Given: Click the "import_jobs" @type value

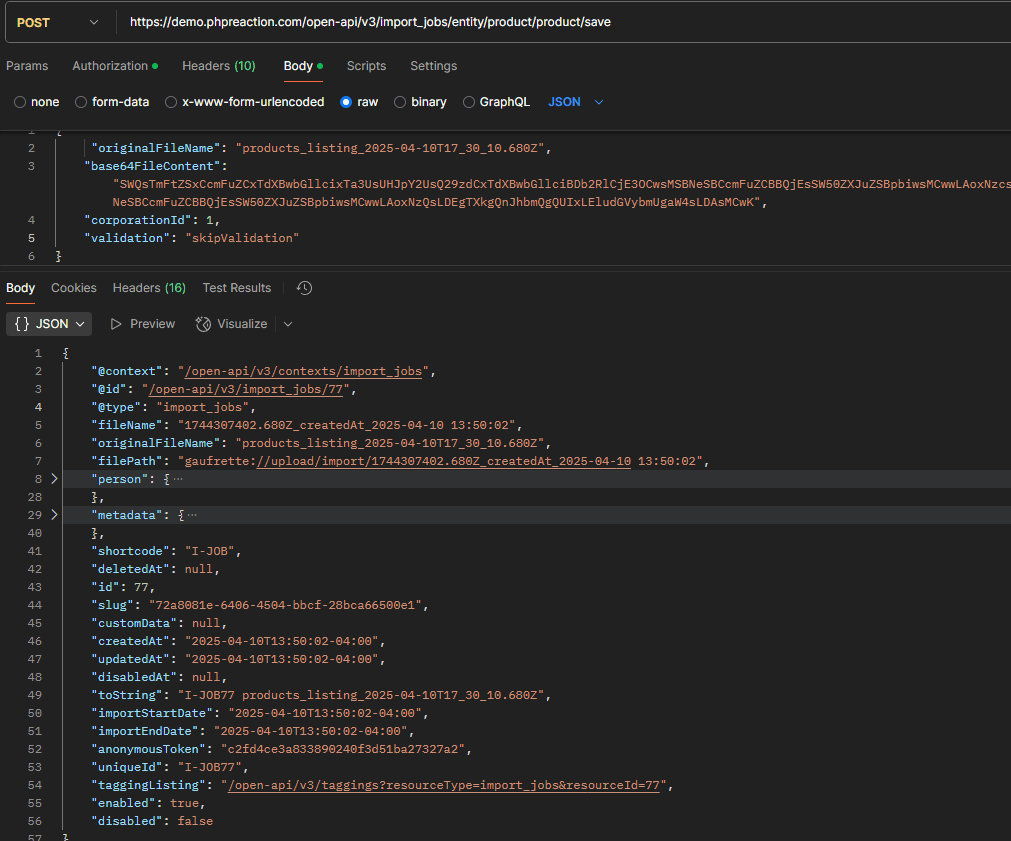Looking at the screenshot, I should pyautogui.click(x=202, y=407).
